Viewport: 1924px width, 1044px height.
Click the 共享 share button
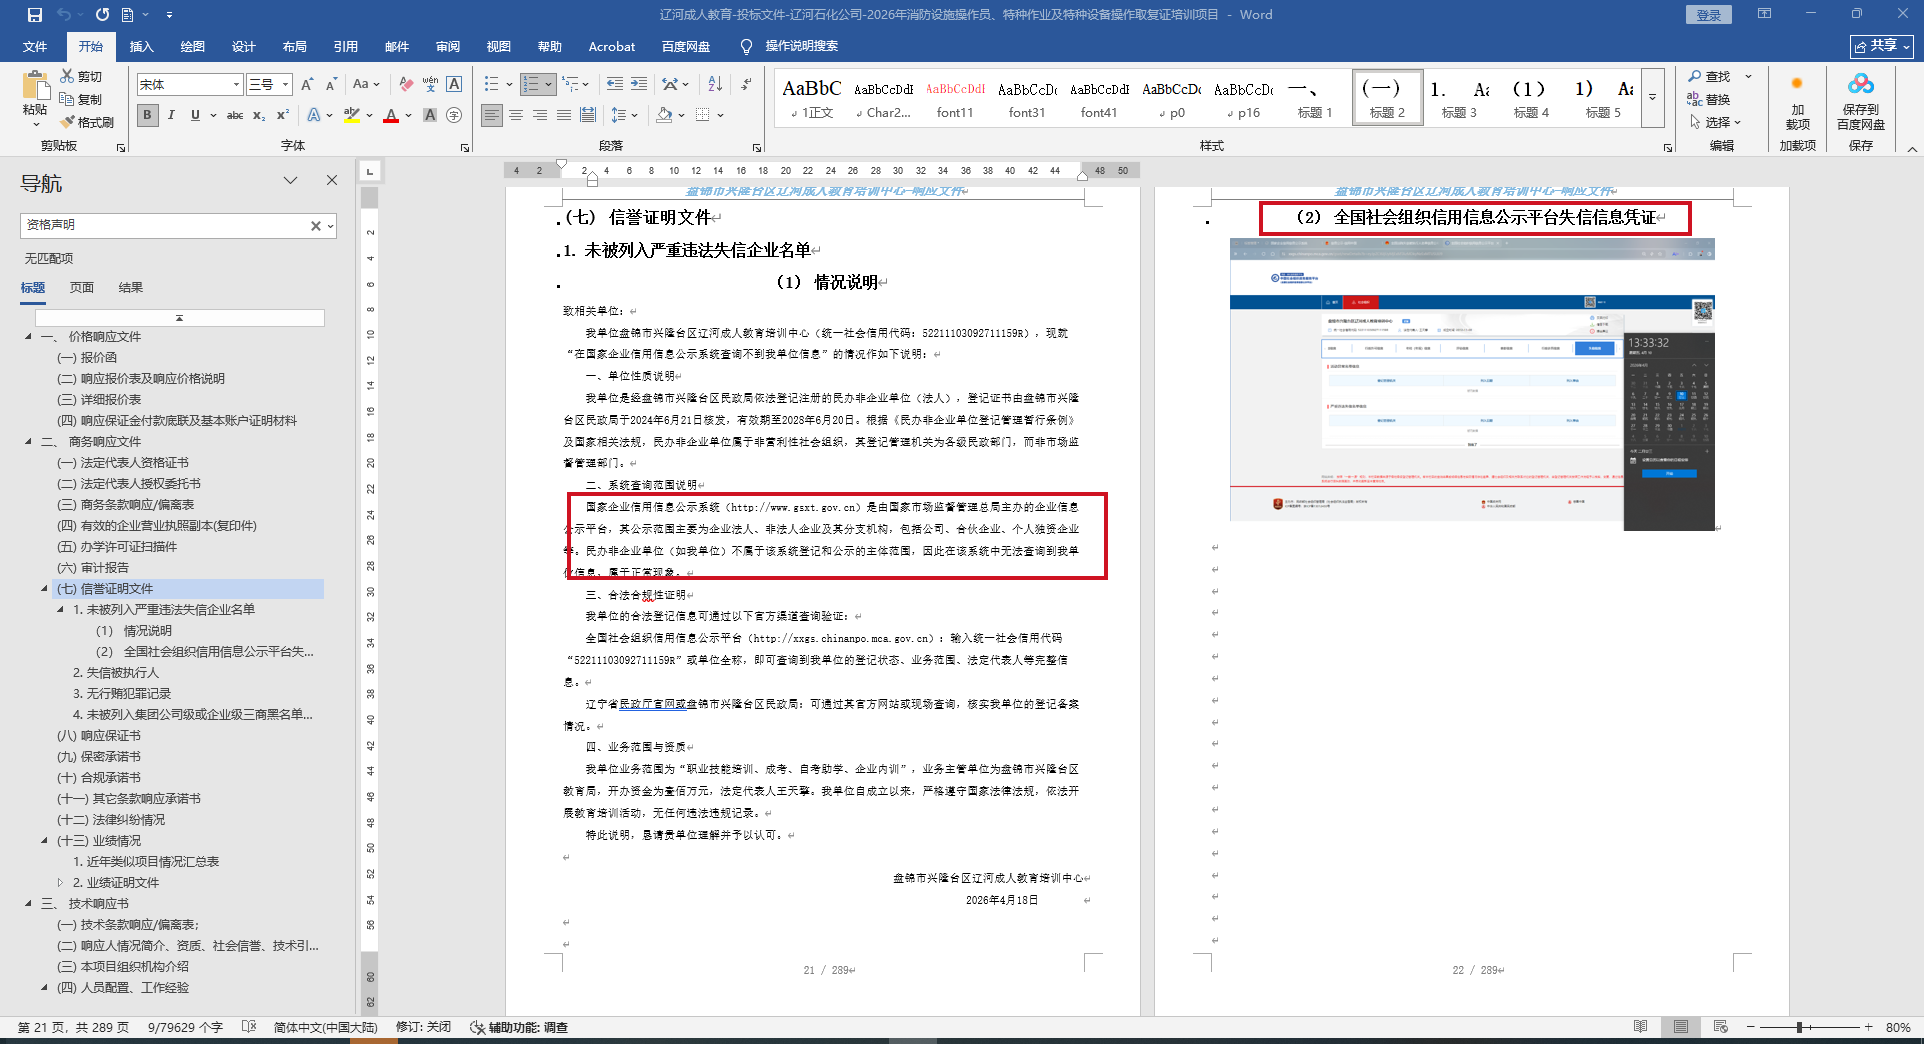coord(1881,46)
